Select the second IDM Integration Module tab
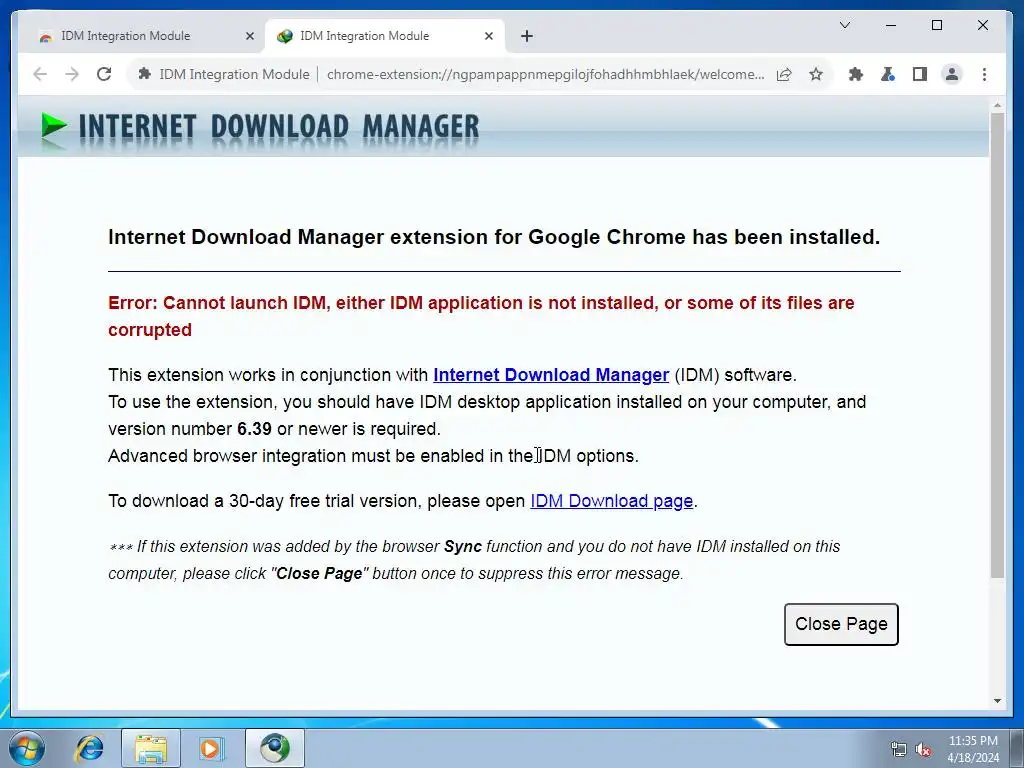Viewport: 1024px width, 768px height. pos(385,37)
